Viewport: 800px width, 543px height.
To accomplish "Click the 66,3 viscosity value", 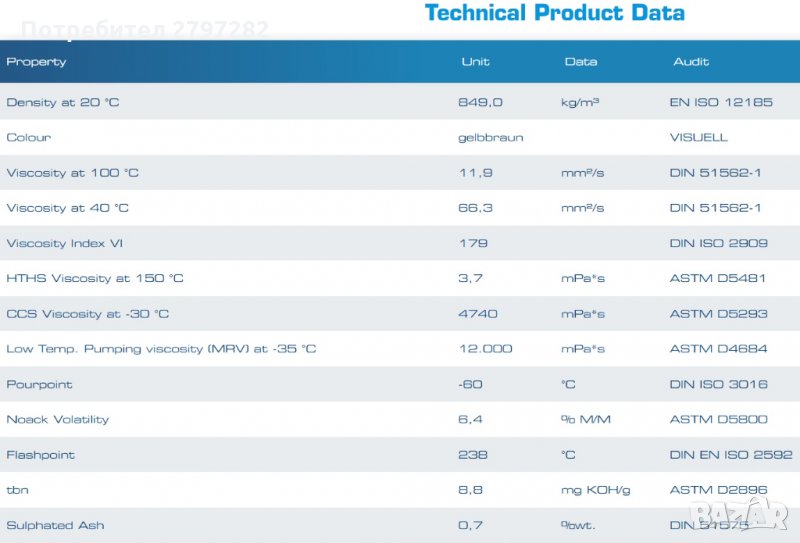I will (475, 208).
